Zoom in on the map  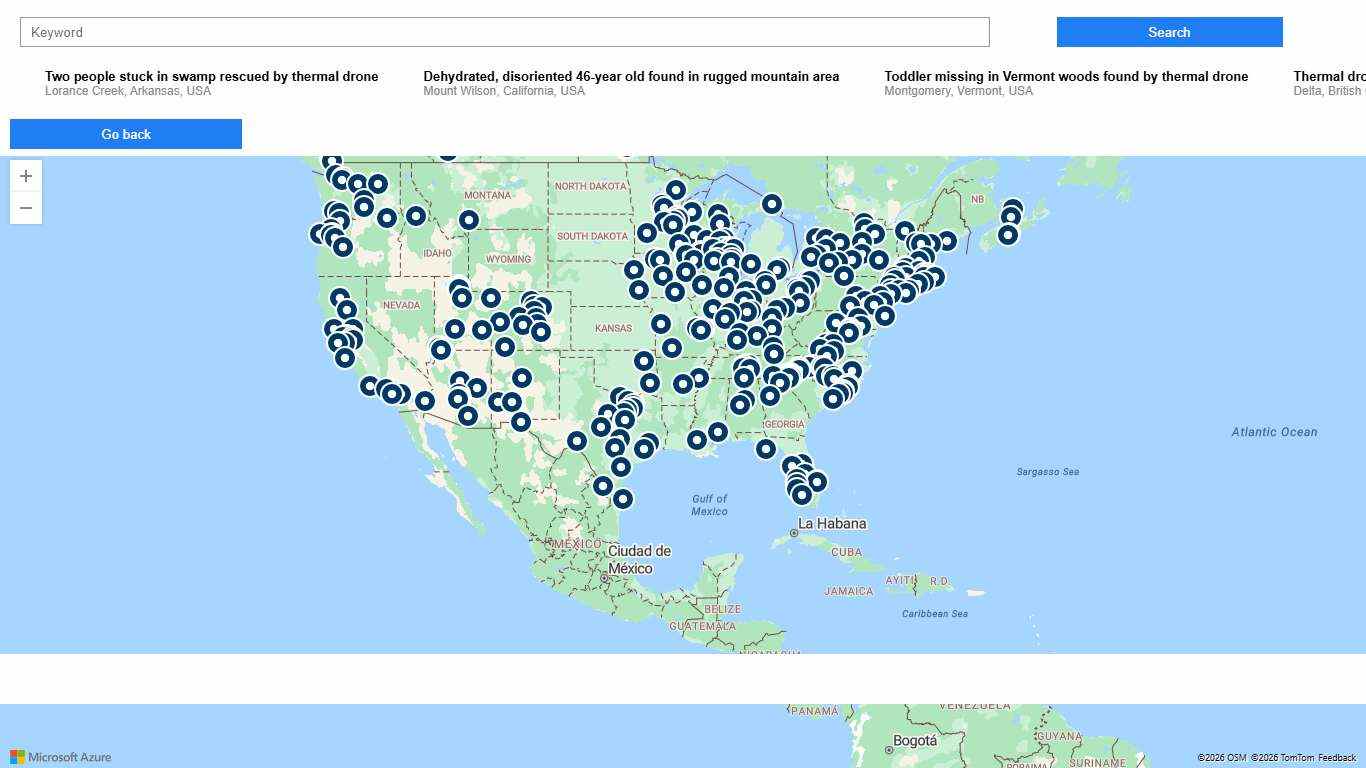click(x=26, y=176)
